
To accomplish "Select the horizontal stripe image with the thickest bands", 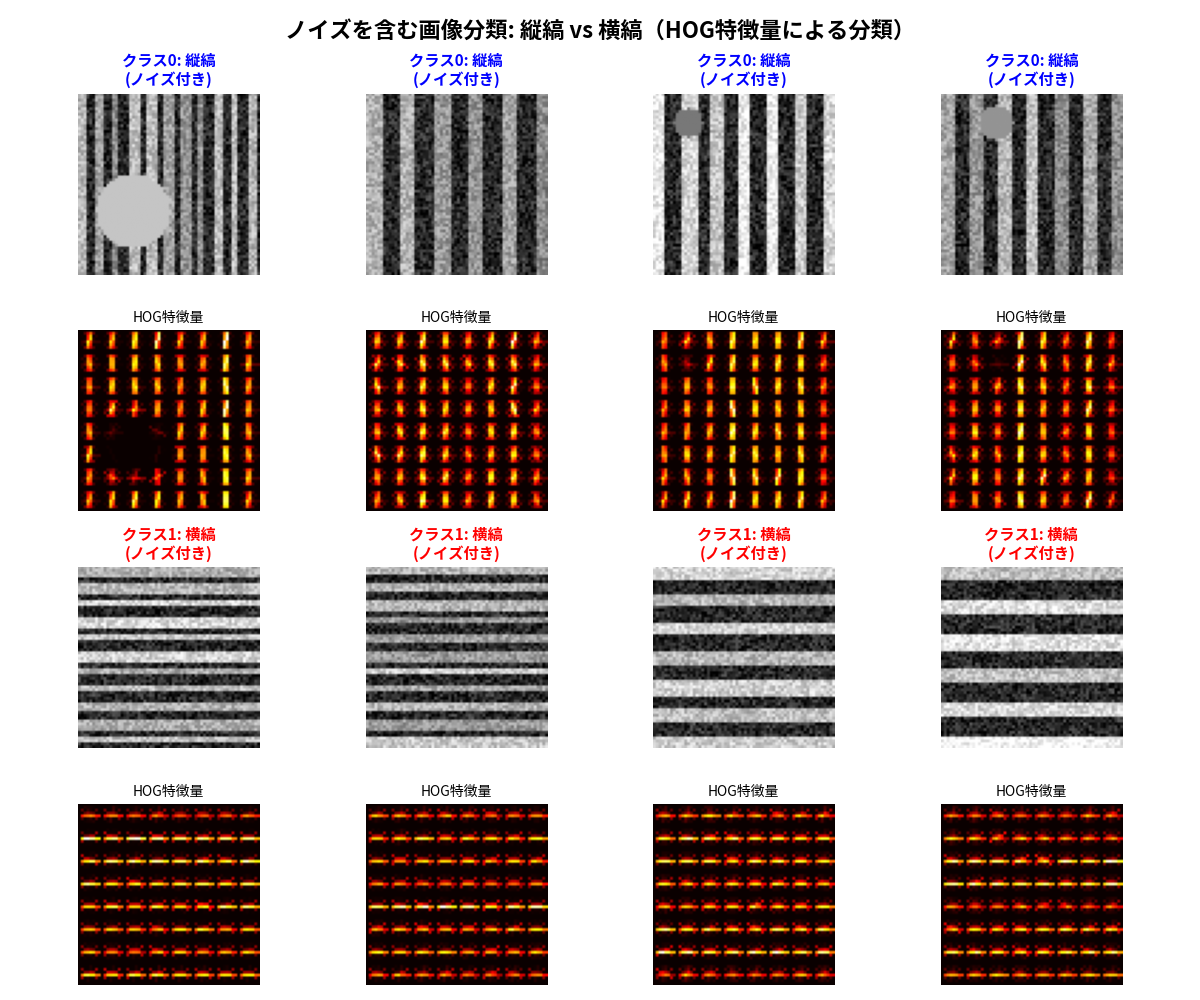I will [1031, 657].
